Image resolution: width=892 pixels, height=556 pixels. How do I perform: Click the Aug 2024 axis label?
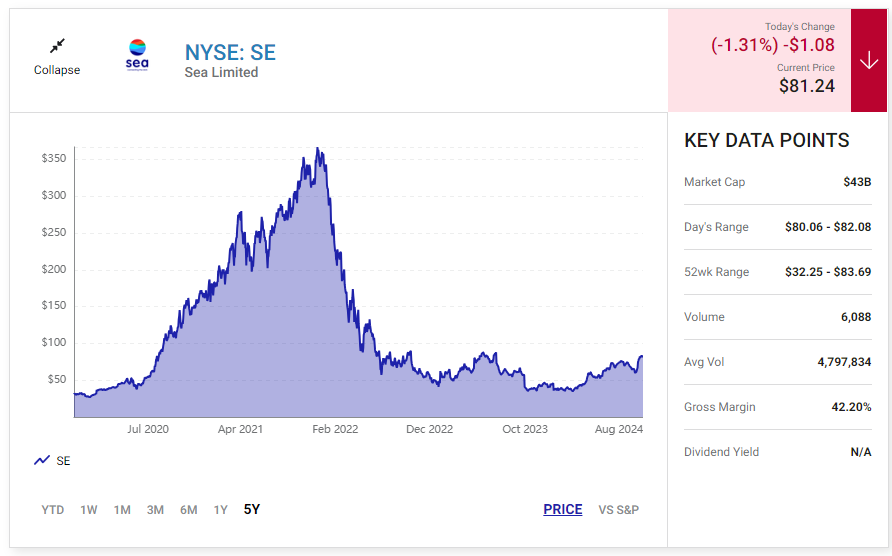617,429
